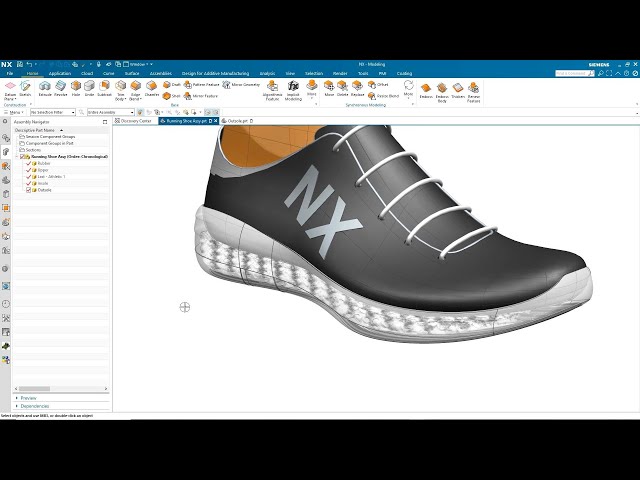
Task: Toggle visibility of Outsole component
Action: pos(29,190)
